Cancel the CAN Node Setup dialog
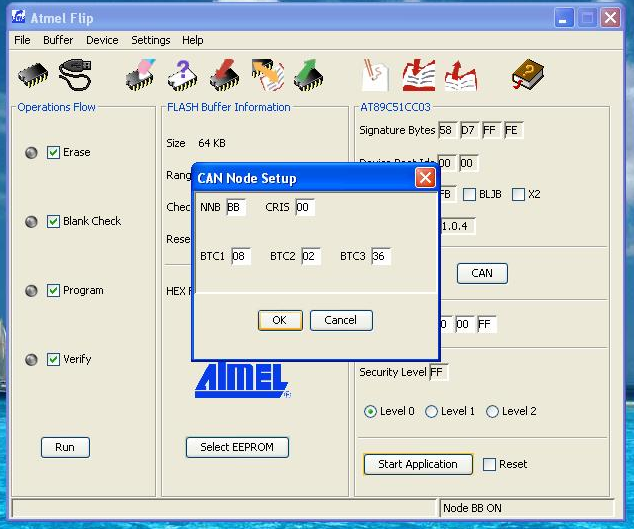Screen dimensions: 634x529 pos(340,320)
